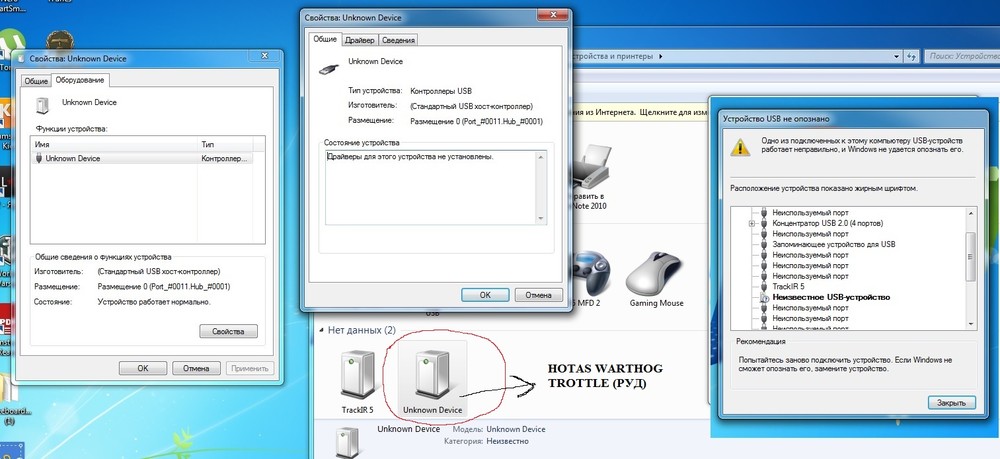Viewport: 1000px width, 459px height.
Task: Switch to the Общие tab in left dialog
Action: [x=36, y=82]
